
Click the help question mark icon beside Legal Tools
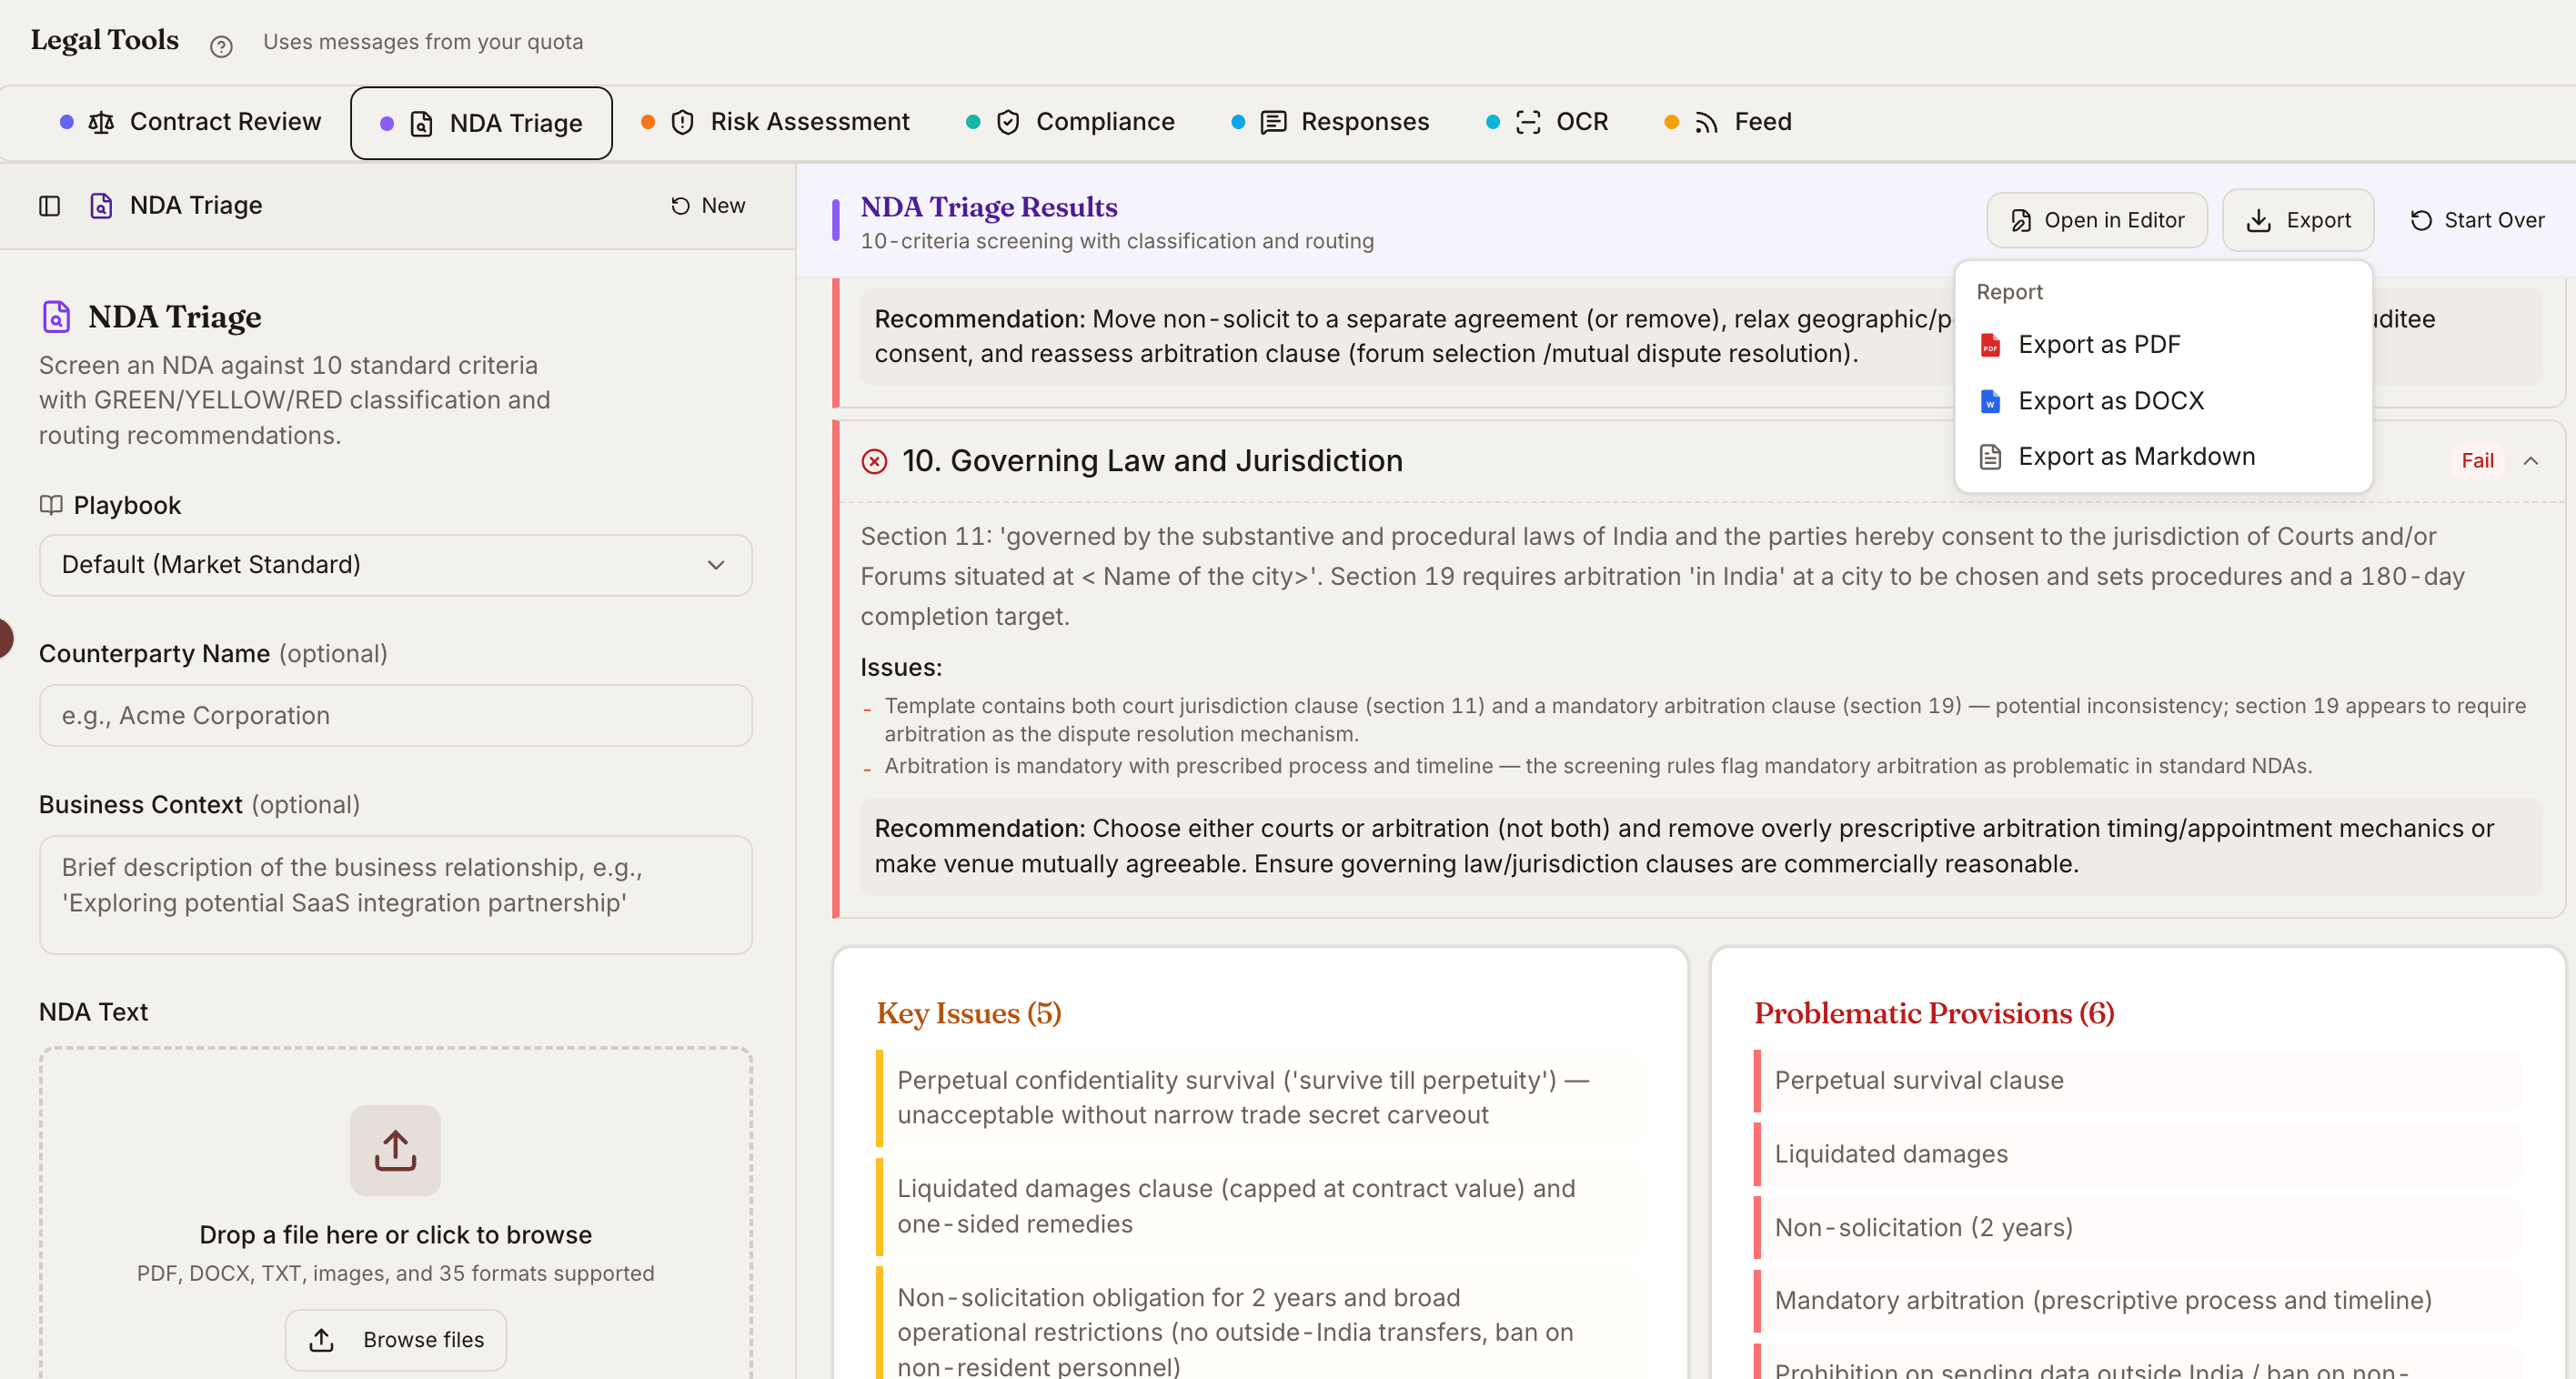(221, 45)
